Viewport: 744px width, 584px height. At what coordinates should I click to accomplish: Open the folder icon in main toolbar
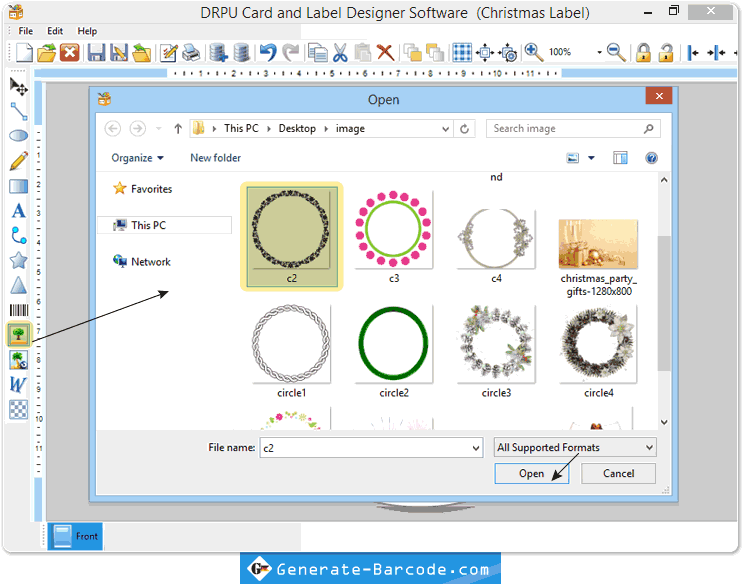click(x=46, y=52)
